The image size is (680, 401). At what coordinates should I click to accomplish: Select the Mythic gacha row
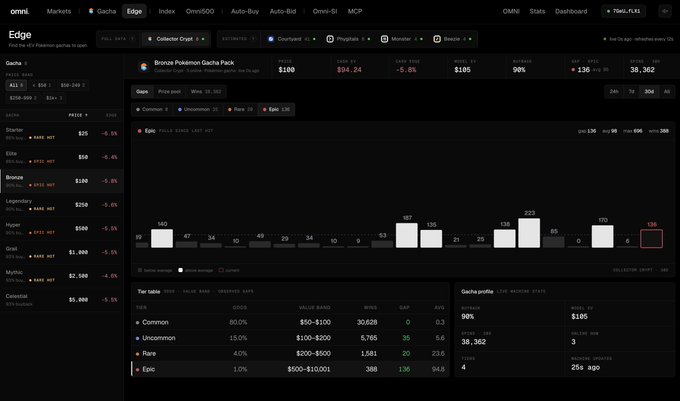(62, 276)
